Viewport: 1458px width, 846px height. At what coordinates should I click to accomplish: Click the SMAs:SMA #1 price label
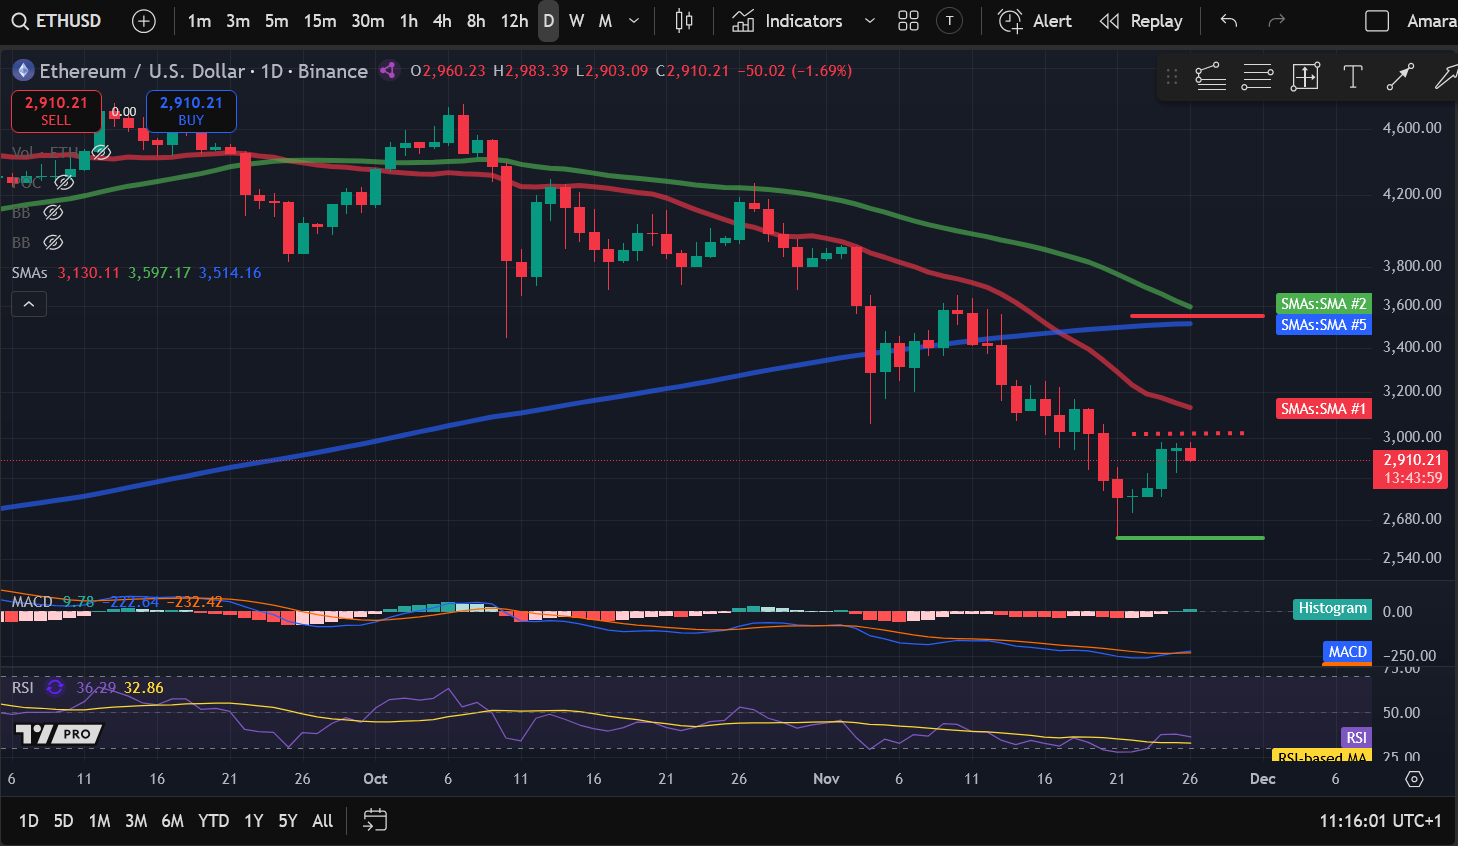1323,408
